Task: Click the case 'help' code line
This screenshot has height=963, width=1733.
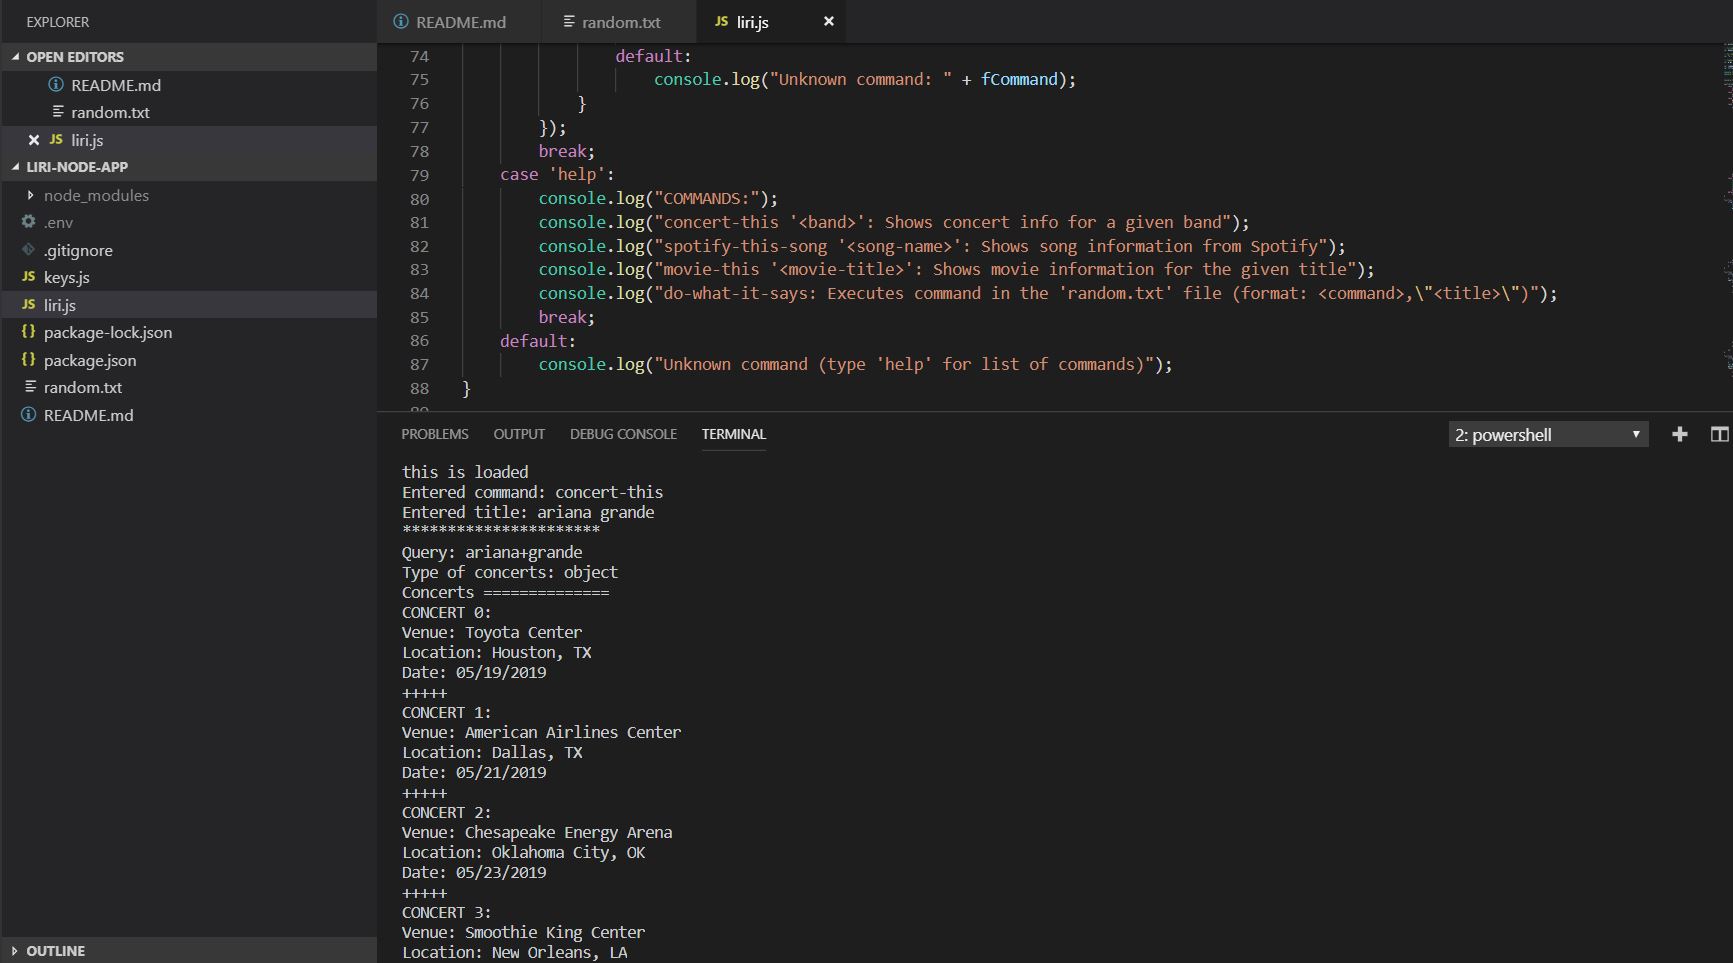Action: coord(557,175)
